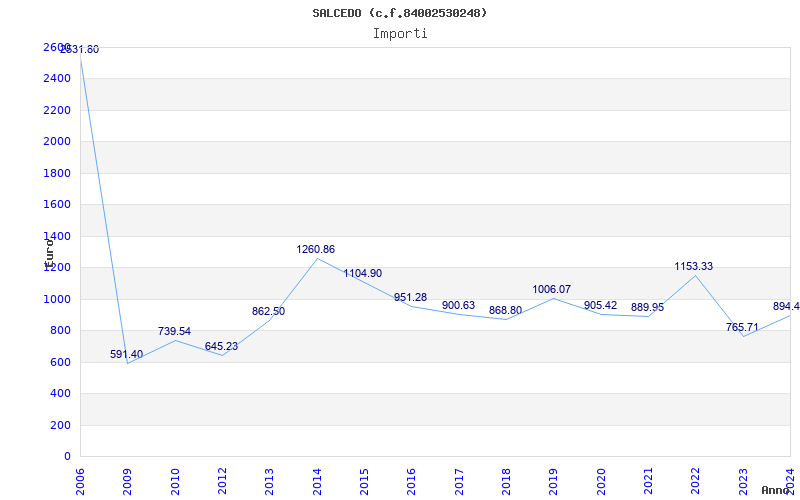The image size is (800, 500).
Task: Click the y-axis value 2200
Action: (x=57, y=110)
